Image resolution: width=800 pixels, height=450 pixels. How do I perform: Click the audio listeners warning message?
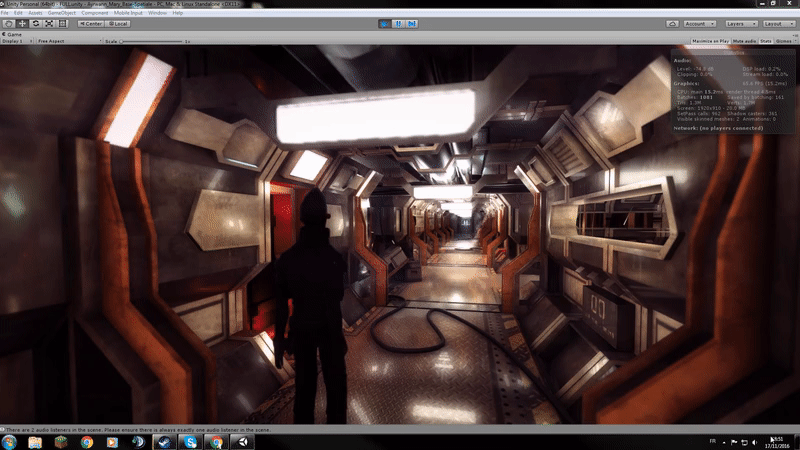pos(136,430)
